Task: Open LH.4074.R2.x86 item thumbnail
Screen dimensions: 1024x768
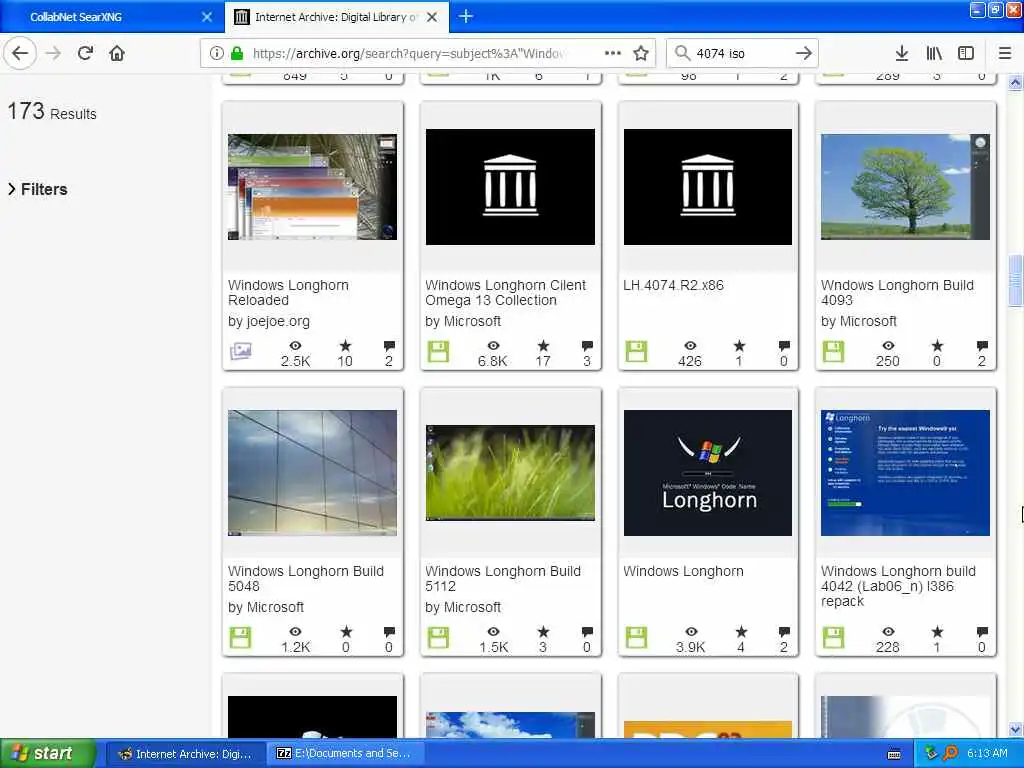Action: (x=708, y=187)
